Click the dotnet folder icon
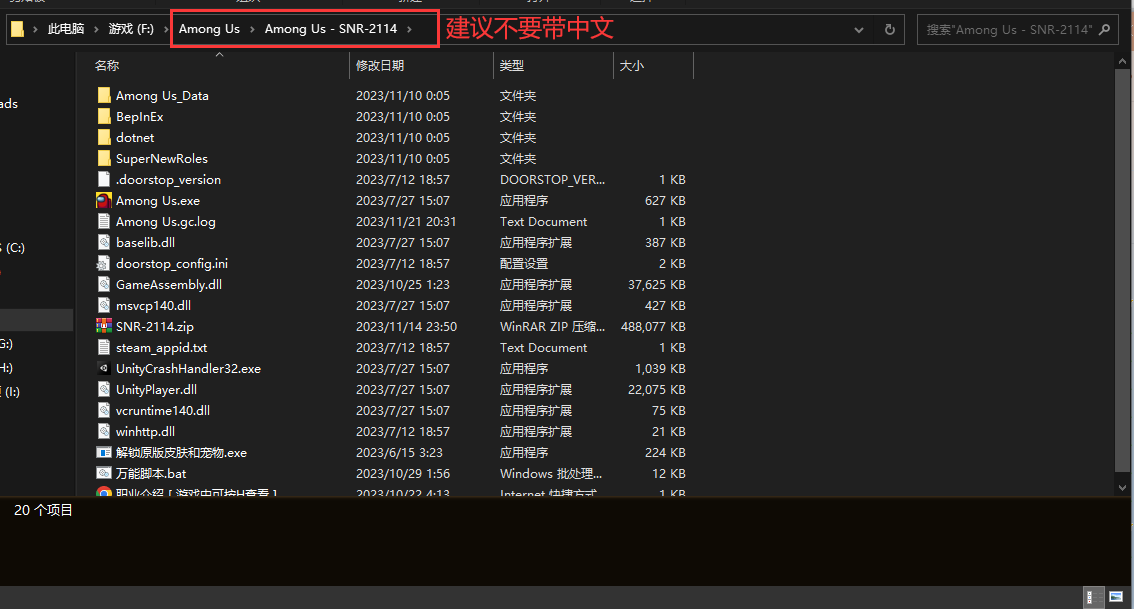 coord(104,137)
